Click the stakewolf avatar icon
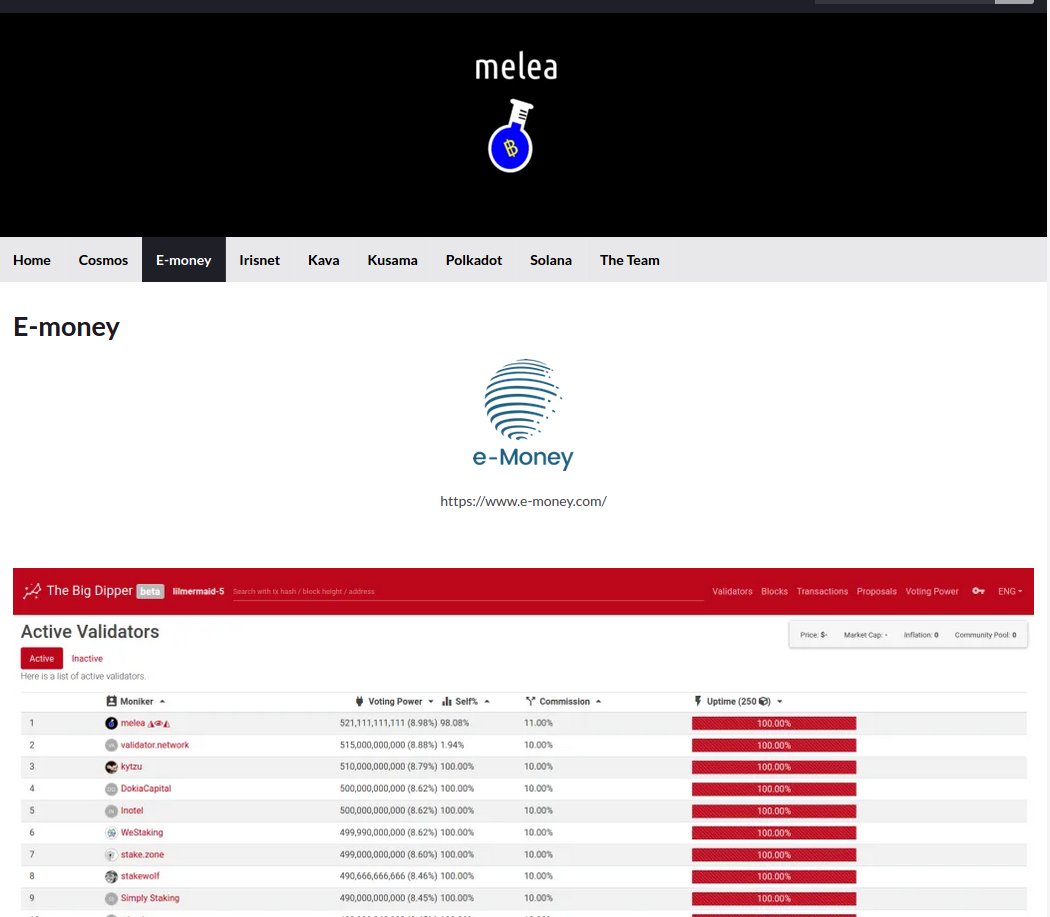The height and width of the screenshot is (917, 1050). [111, 877]
